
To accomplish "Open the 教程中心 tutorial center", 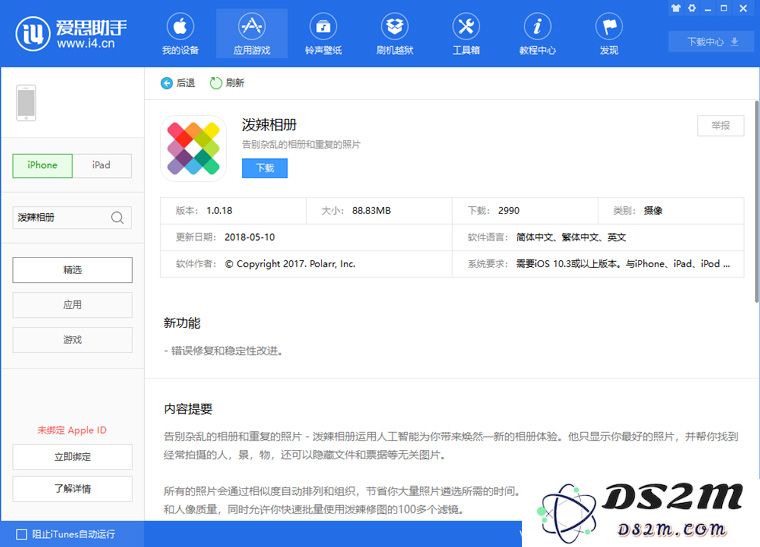I will (x=537, y=33).
